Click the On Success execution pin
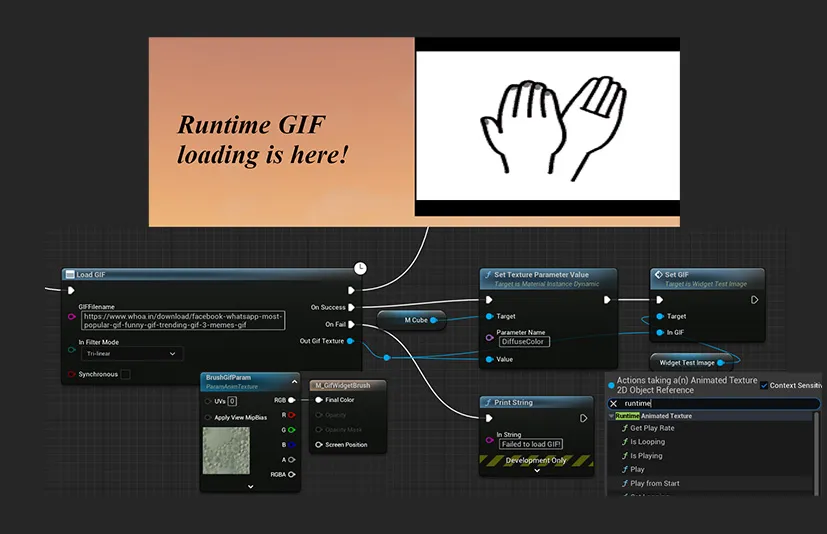This screenshot has width=827, height=534. (351, 307)
